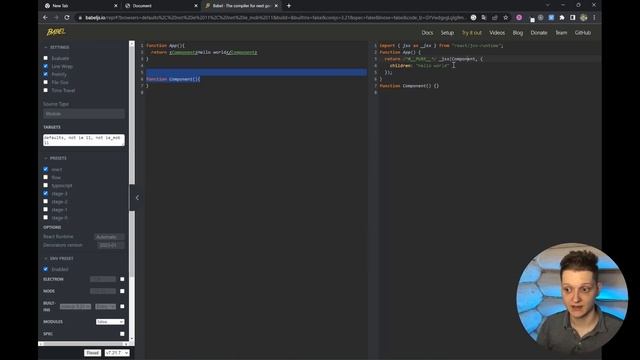Click the translate icon in address bar
The height and width of the screenshot is (360, 640).
484,18
